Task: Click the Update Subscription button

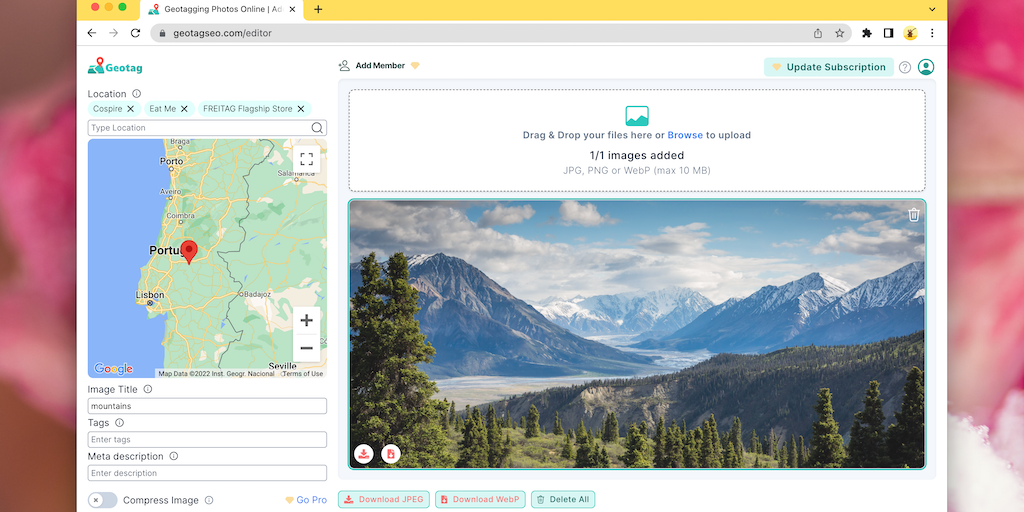Action: (829, 67)
